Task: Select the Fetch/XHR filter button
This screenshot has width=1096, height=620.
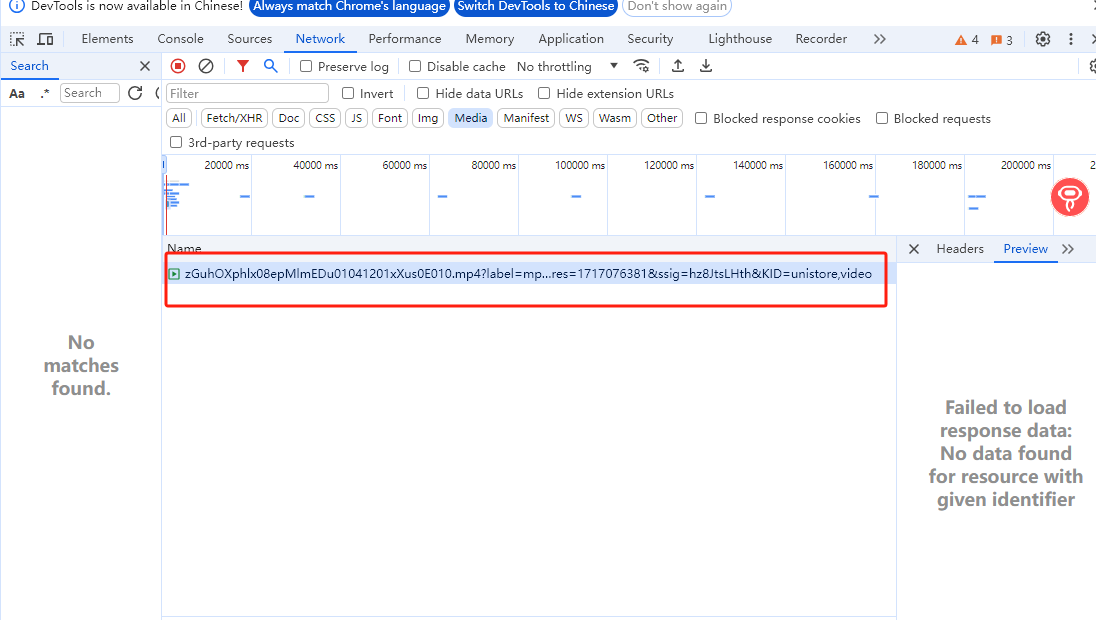Action: pyautogui.click(x=234, y=118)
